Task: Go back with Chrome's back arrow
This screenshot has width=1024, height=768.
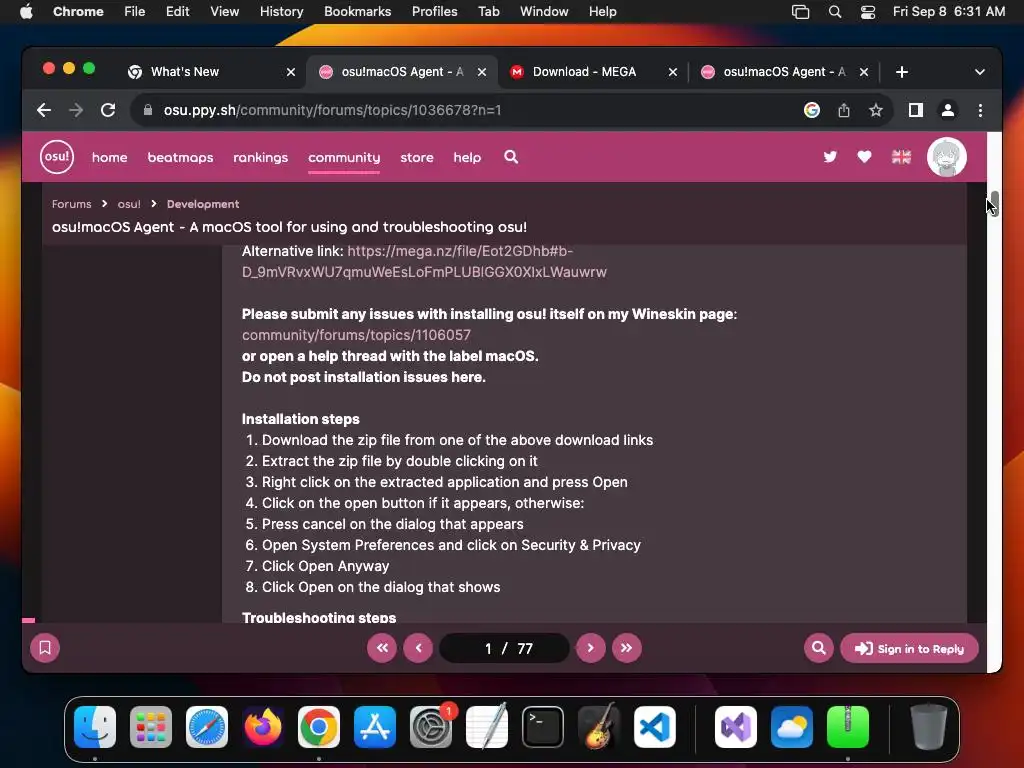Action: (x=44, y=110)
